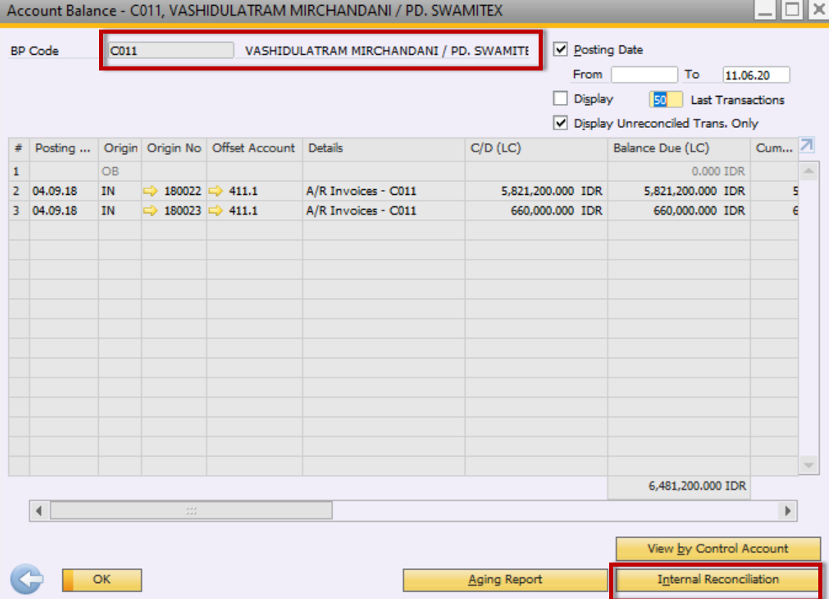829x599 pixels.
Task: Click the OK button
Action: point(102,580)
